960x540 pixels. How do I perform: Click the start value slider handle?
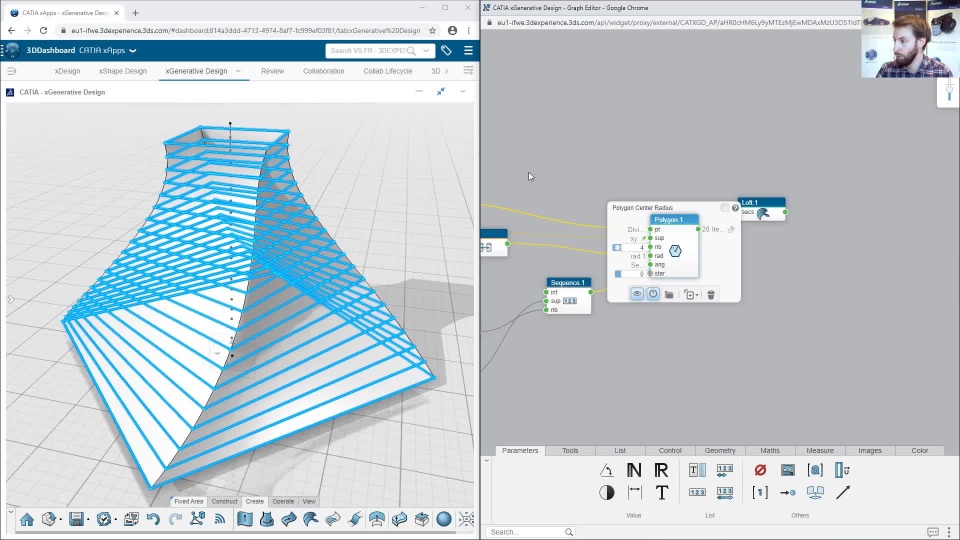618,274
